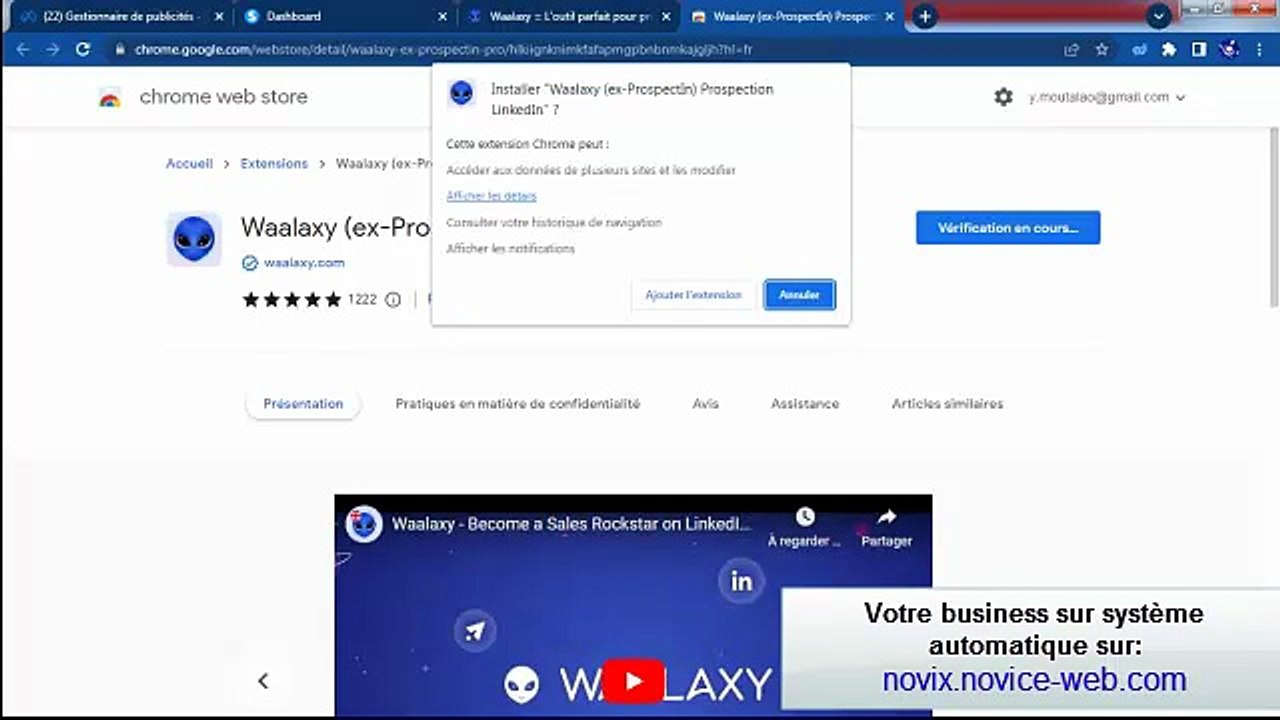1280x720 pixels.
Task: Click the five-star rating
Action: (x=291, y=299)
